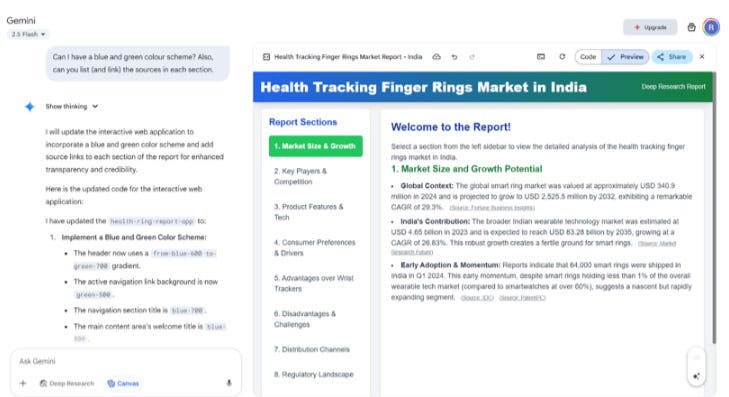Toggle Deep Research mode

click(67, 384)
